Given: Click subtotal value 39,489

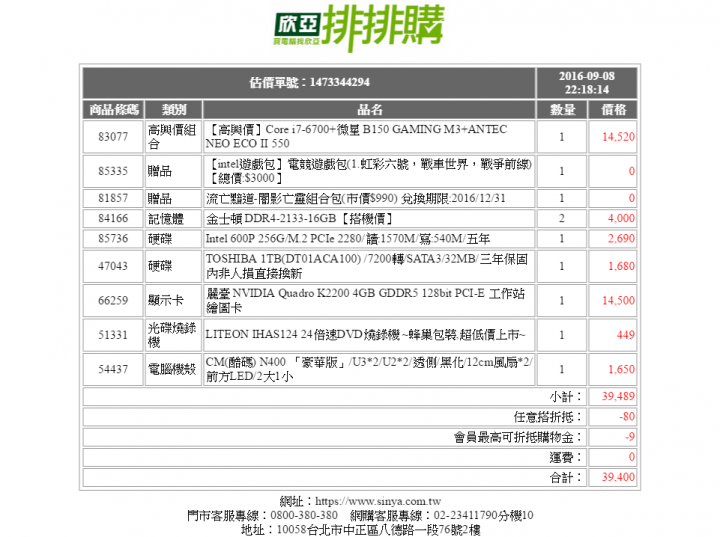Looking at the screenshot, I should (618, 397).
